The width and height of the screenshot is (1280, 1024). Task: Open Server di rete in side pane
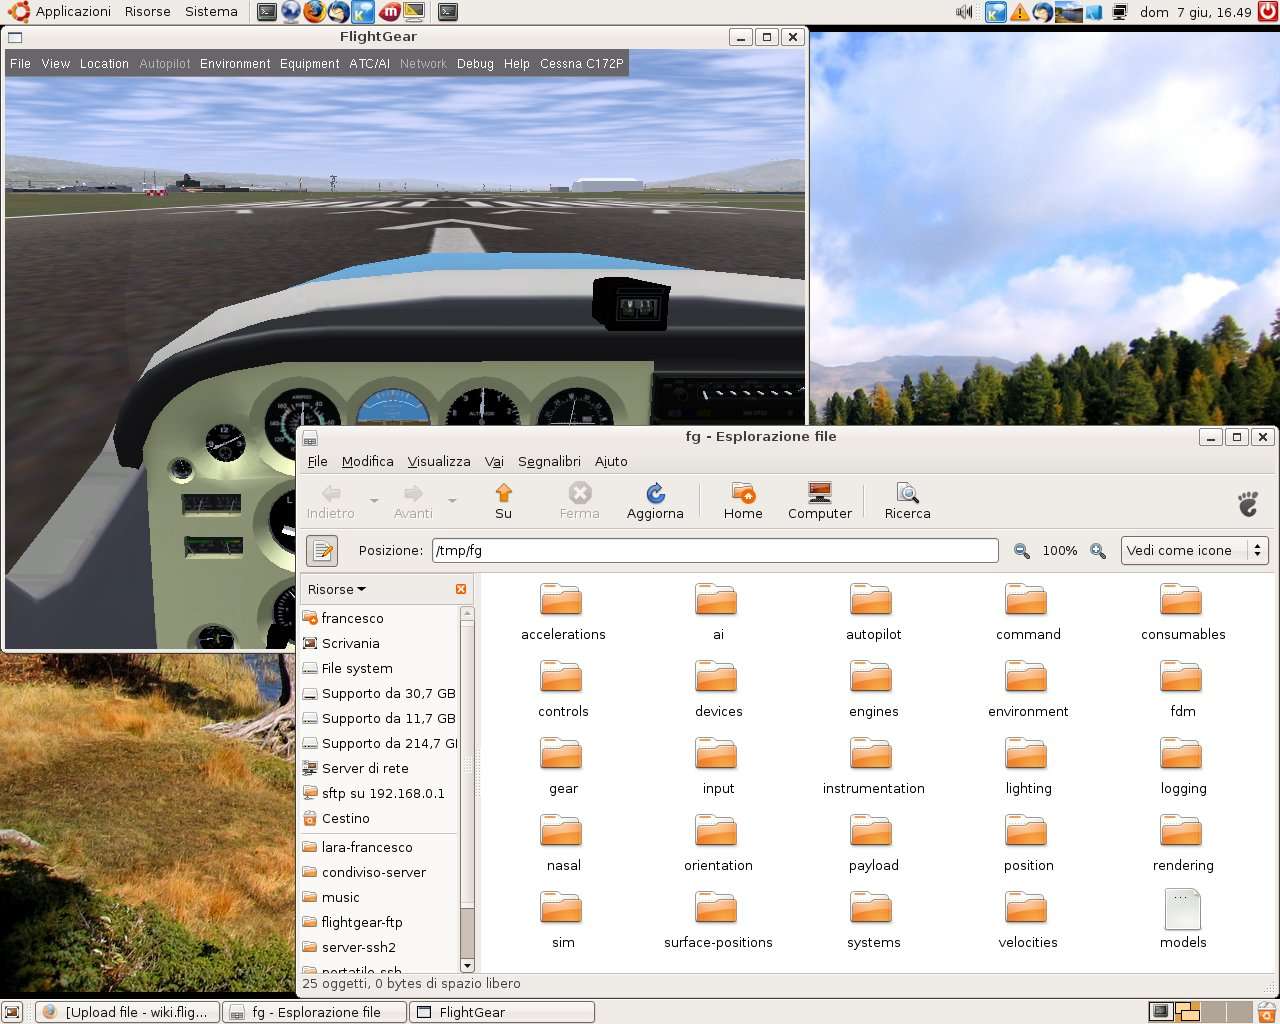pyautogui.click(x=380, y=768)
